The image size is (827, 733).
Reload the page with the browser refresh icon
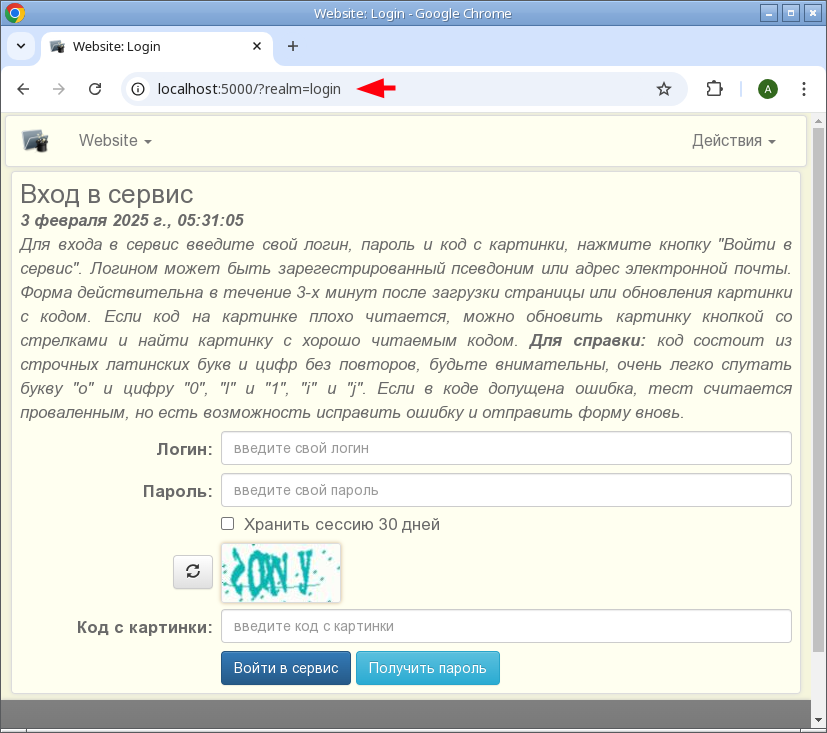click(x=95, y=89)
